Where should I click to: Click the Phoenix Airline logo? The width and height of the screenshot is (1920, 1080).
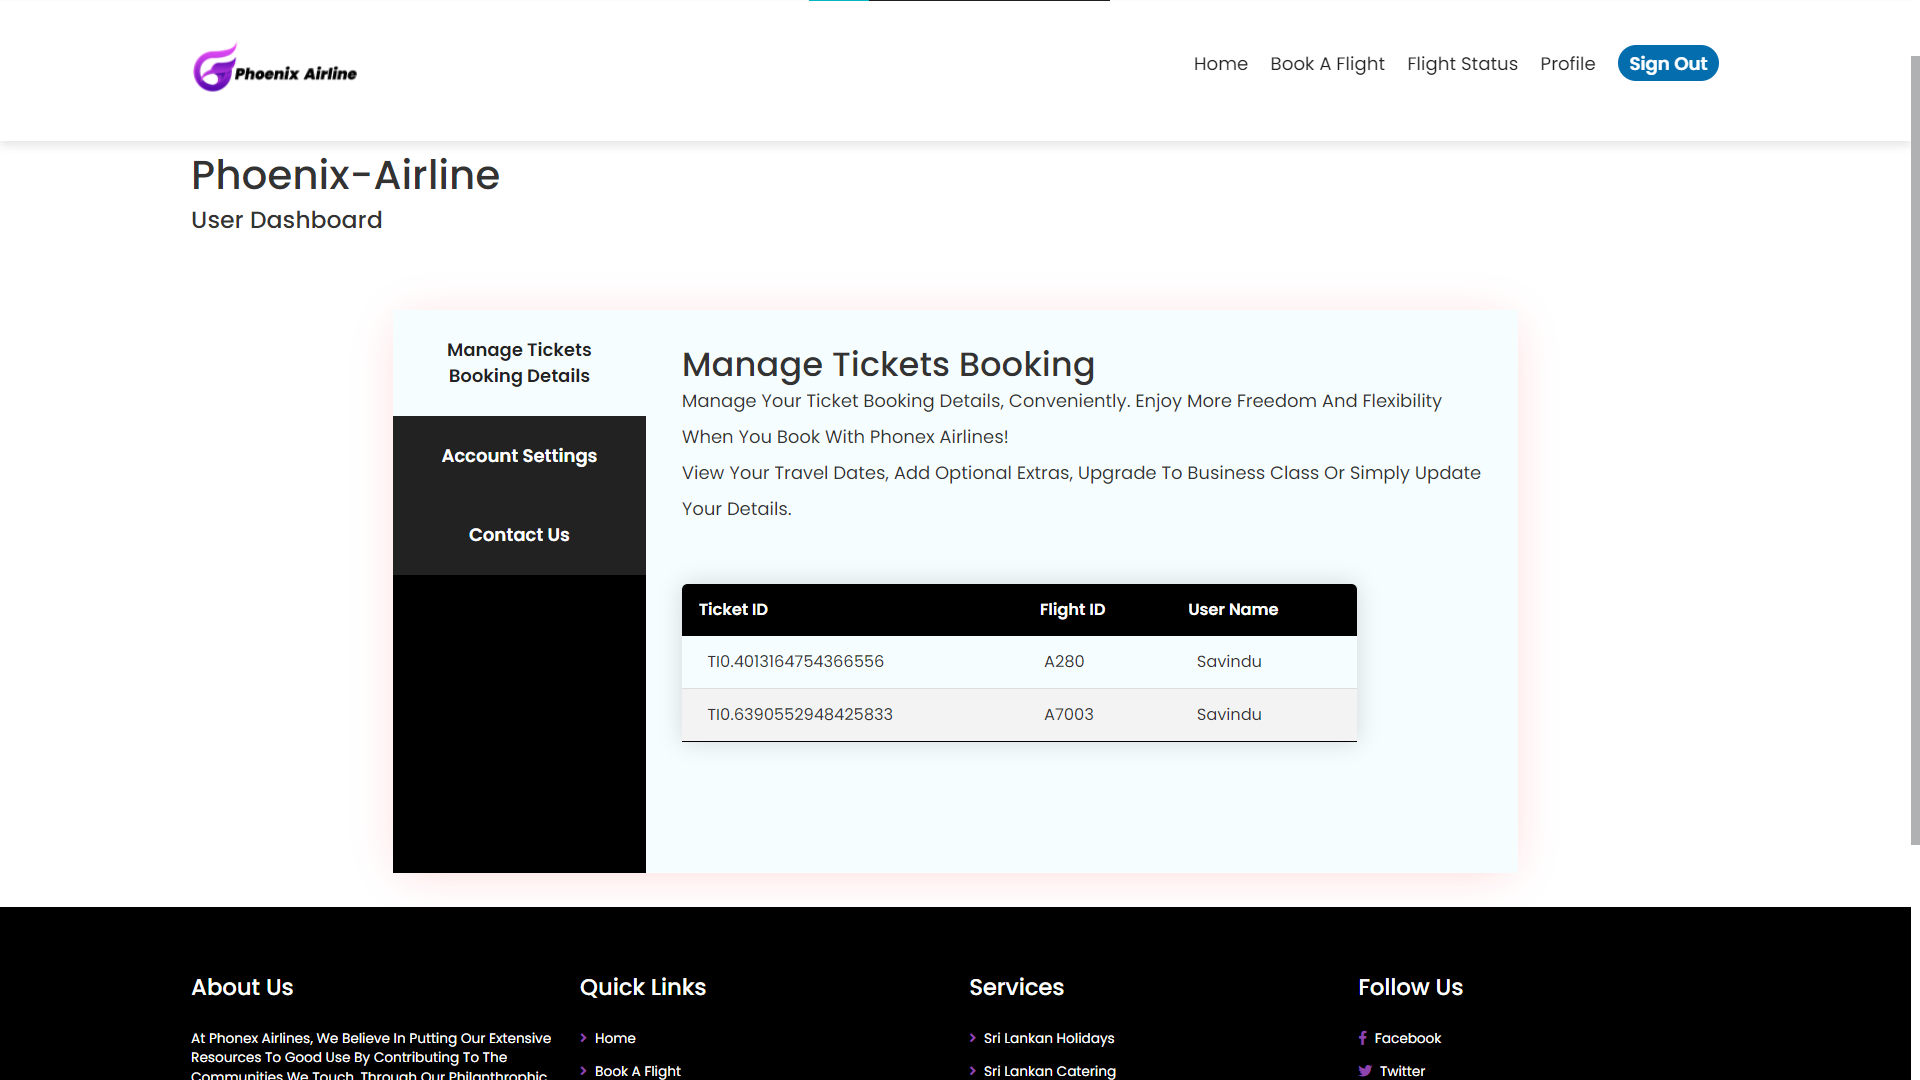pos(275,68)
